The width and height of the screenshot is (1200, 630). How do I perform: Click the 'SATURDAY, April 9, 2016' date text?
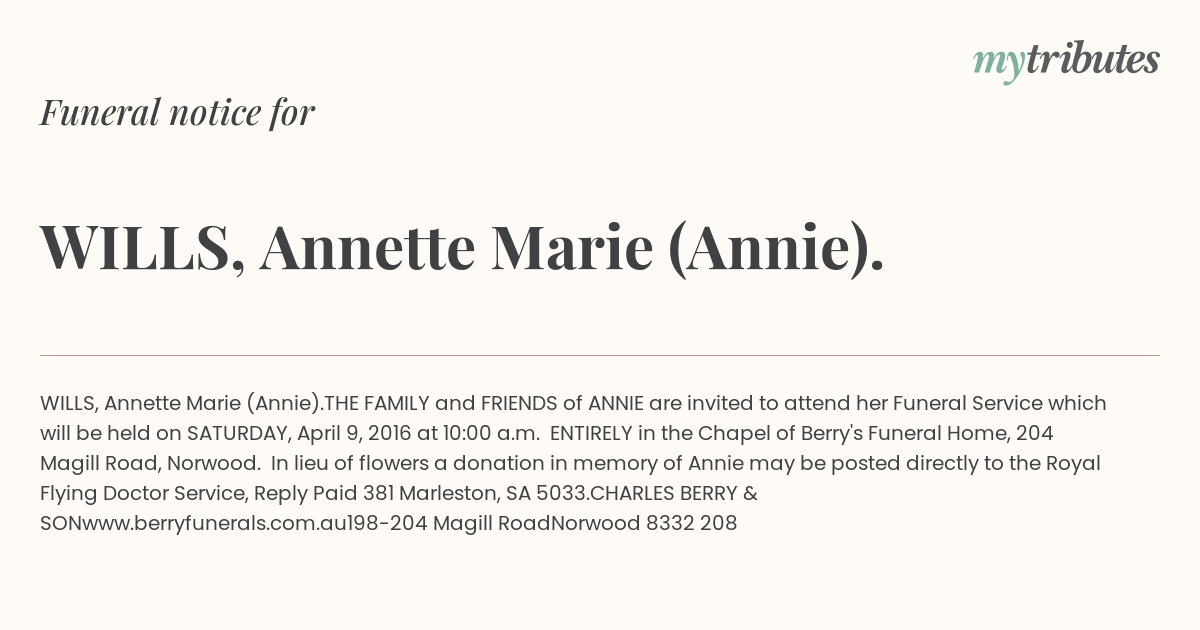point(299,434)
